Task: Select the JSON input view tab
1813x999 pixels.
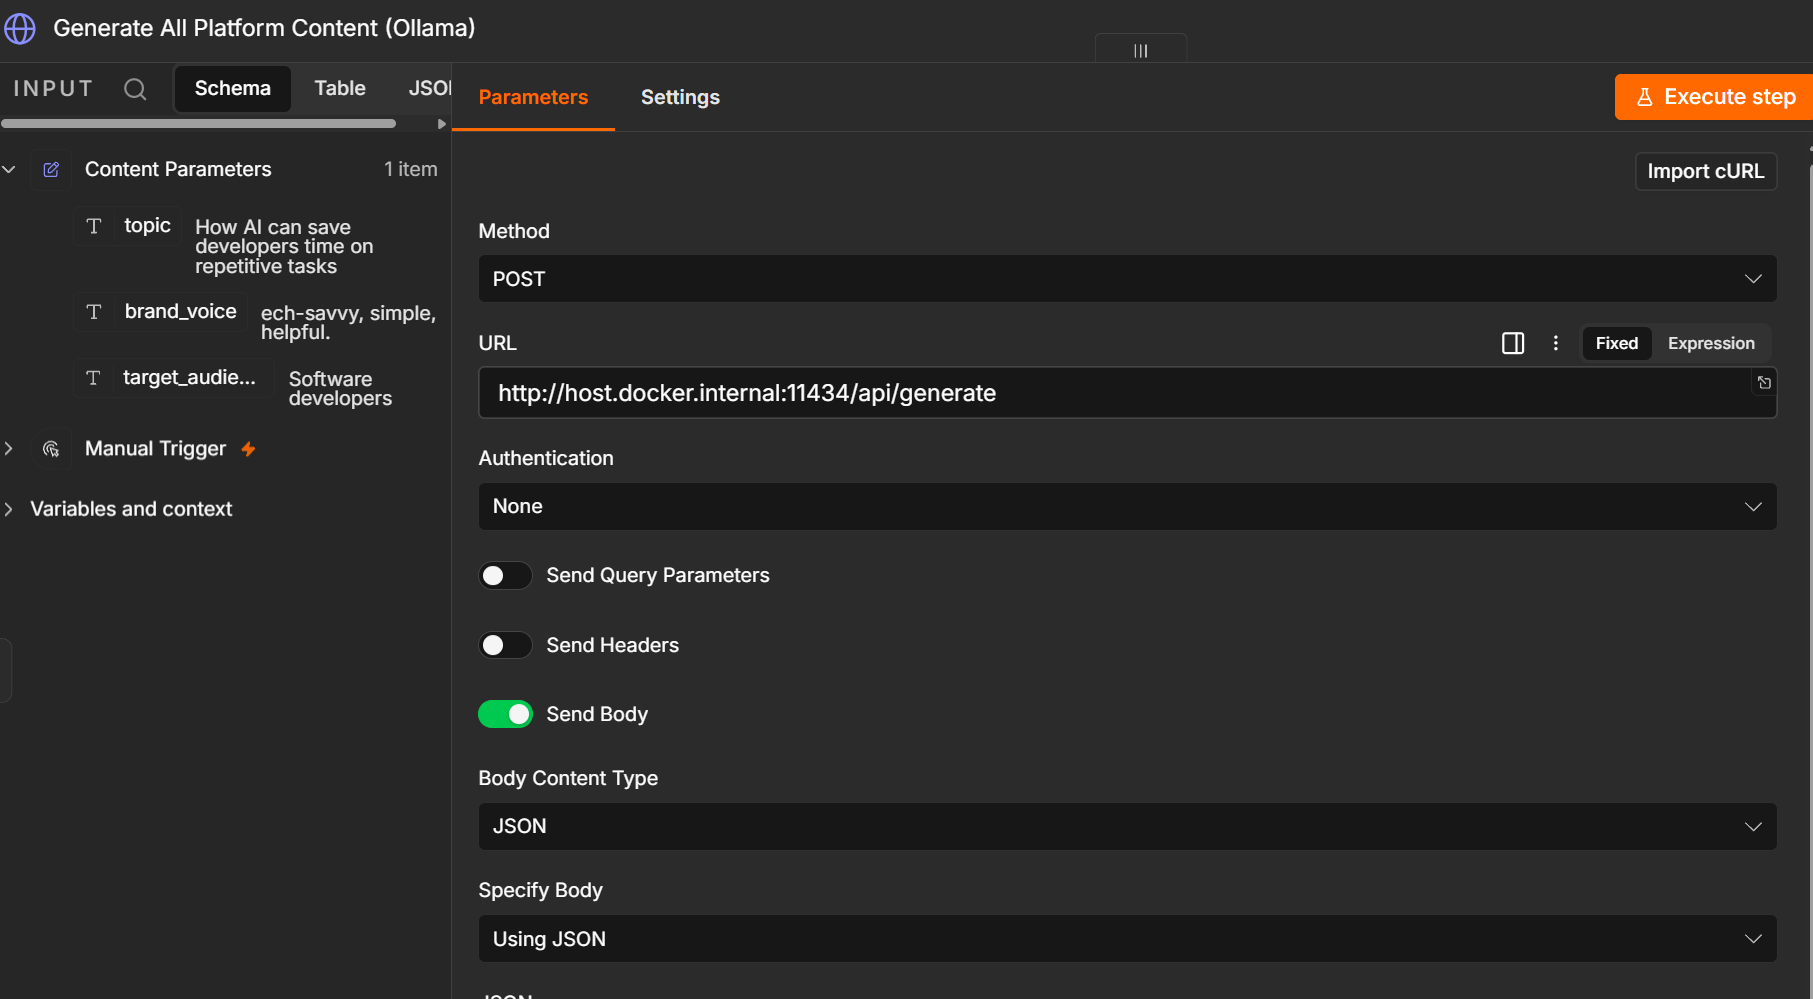Action: pyautogui.click(x=429, y=88)
